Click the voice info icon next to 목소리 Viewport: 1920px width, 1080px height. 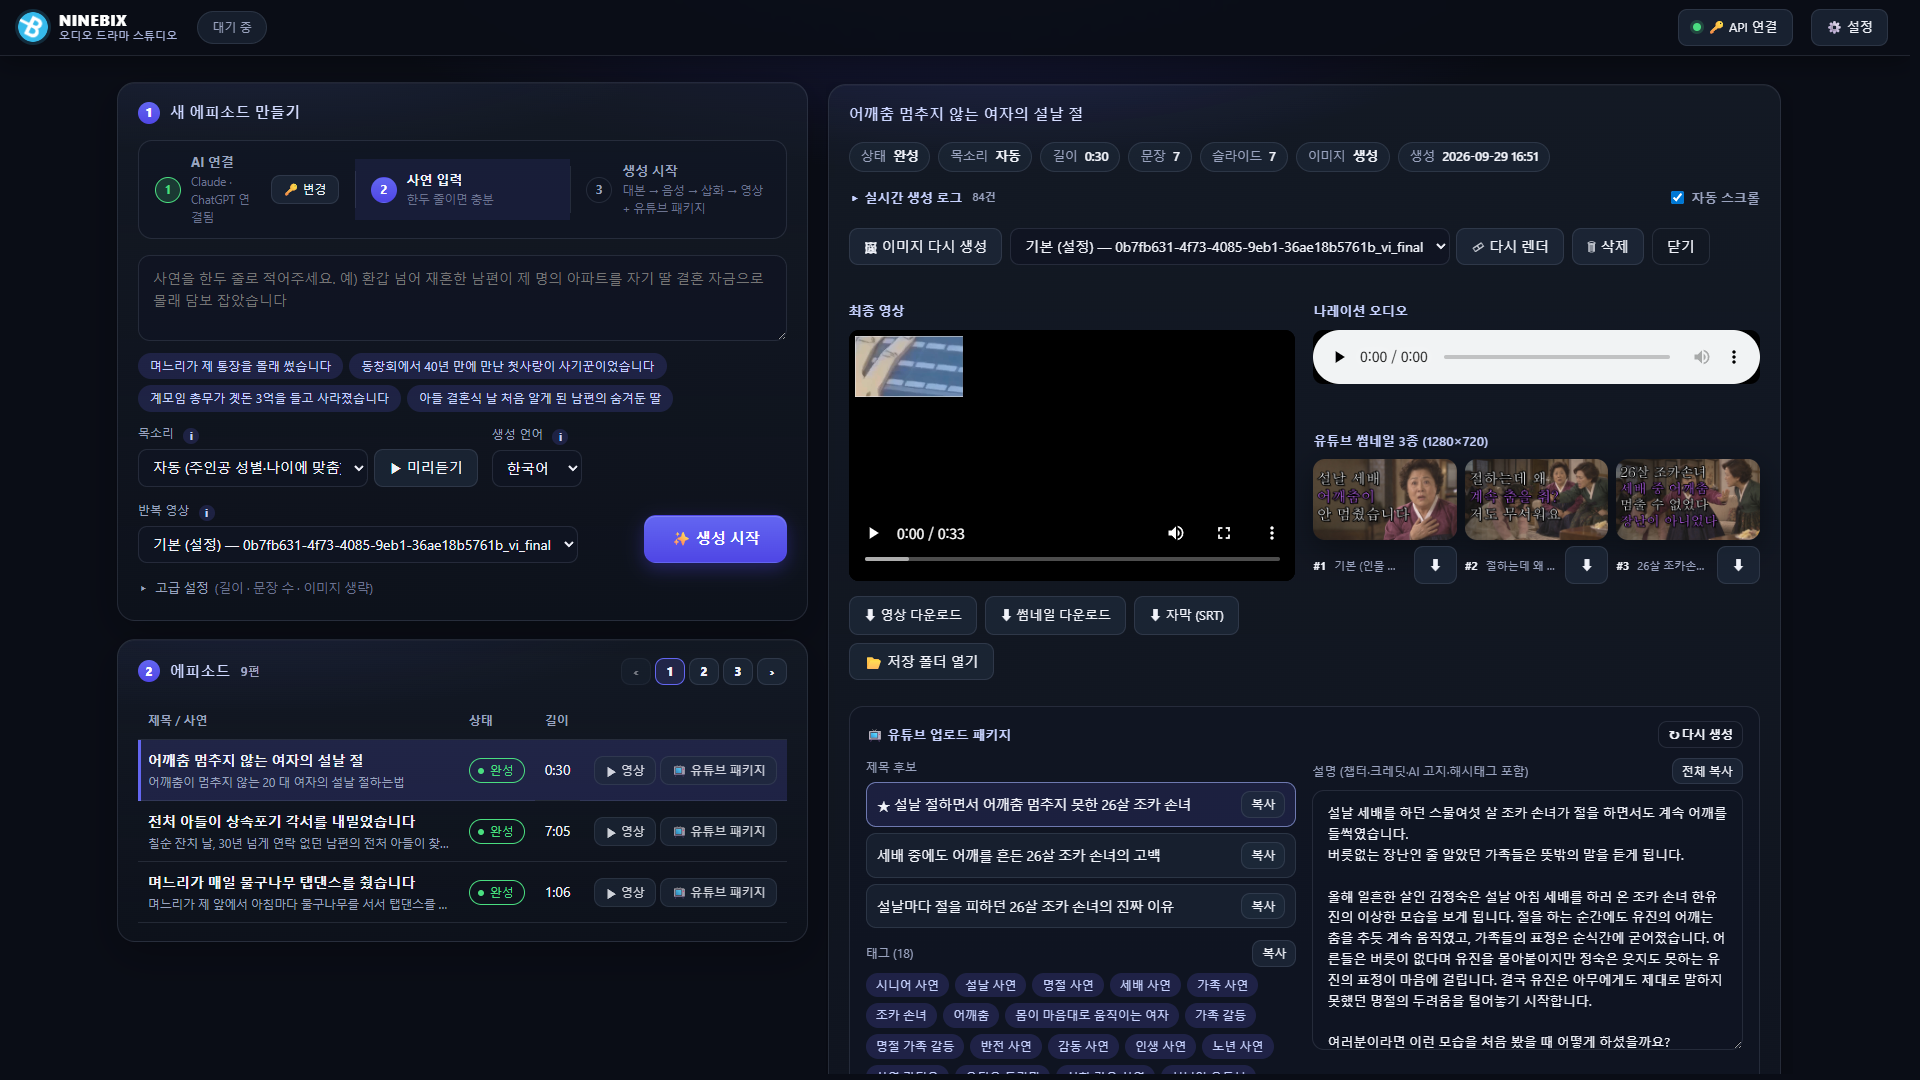point(192,436)
